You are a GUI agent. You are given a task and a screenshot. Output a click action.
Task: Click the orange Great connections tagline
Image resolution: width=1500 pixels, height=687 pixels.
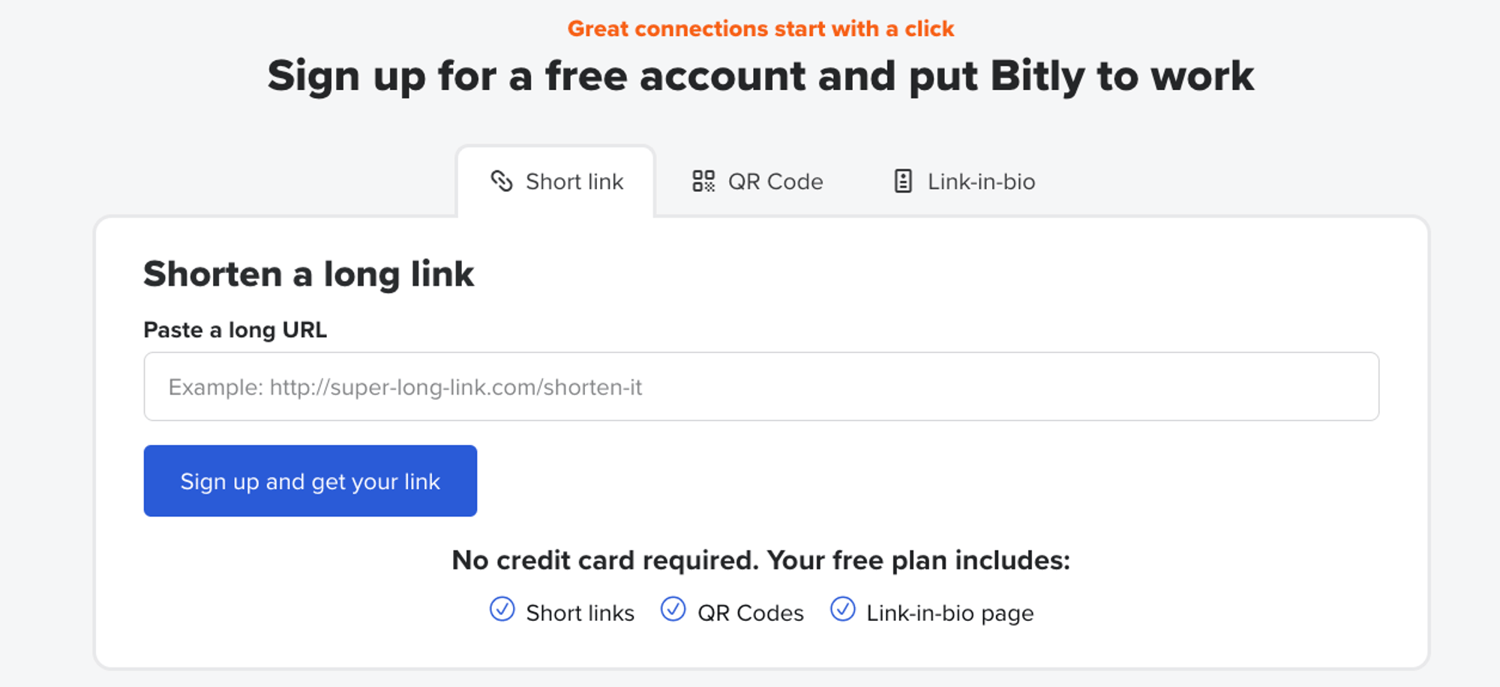tap(761, 29)
